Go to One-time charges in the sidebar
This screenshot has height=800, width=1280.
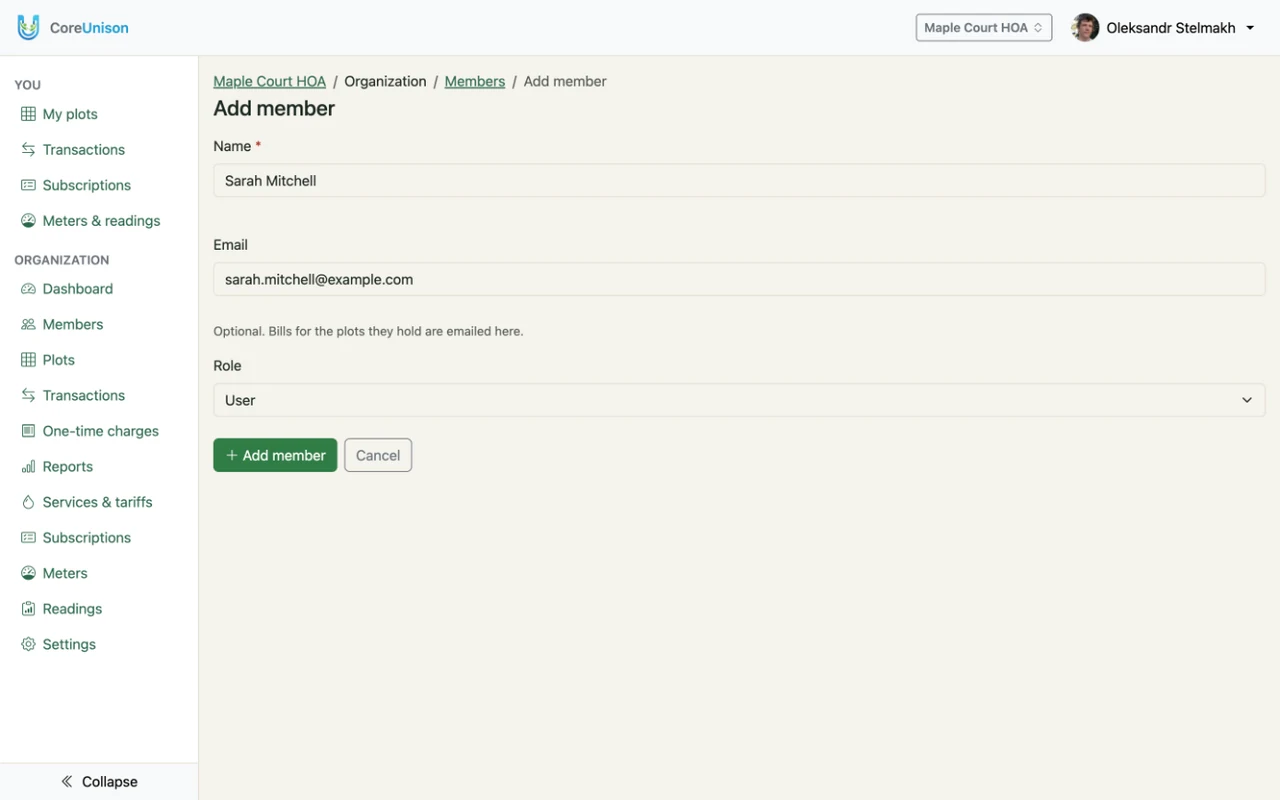click(90, 431)
